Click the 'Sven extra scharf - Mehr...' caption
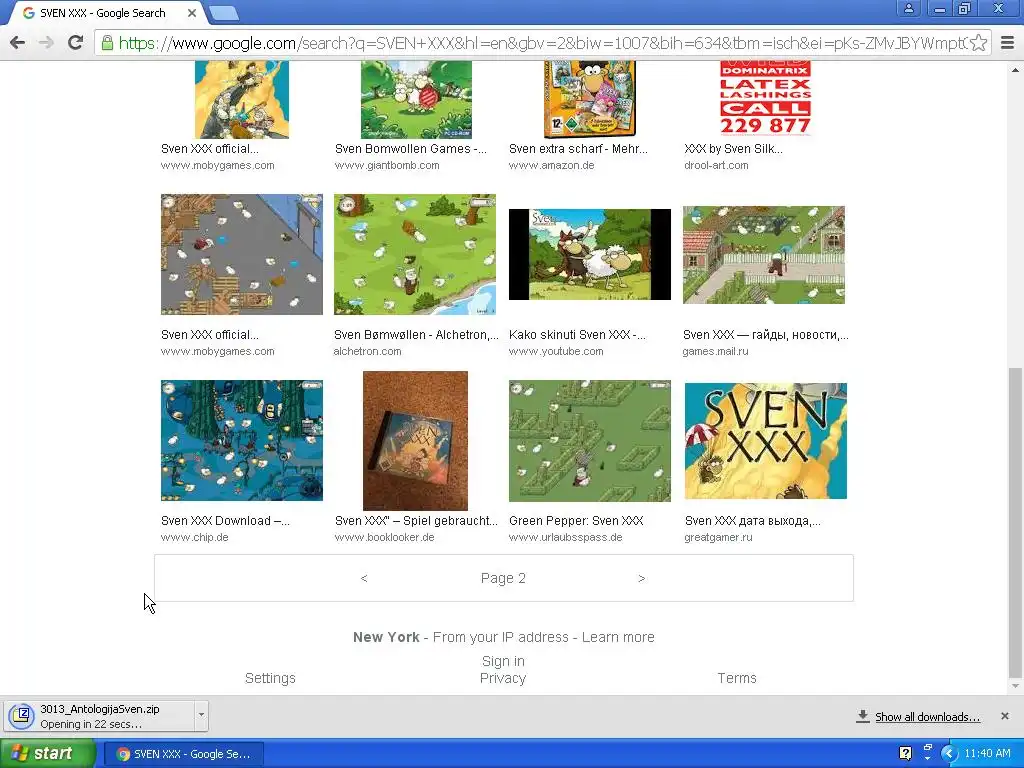This screenshot has width=1024, height=768. click(578, 149)
